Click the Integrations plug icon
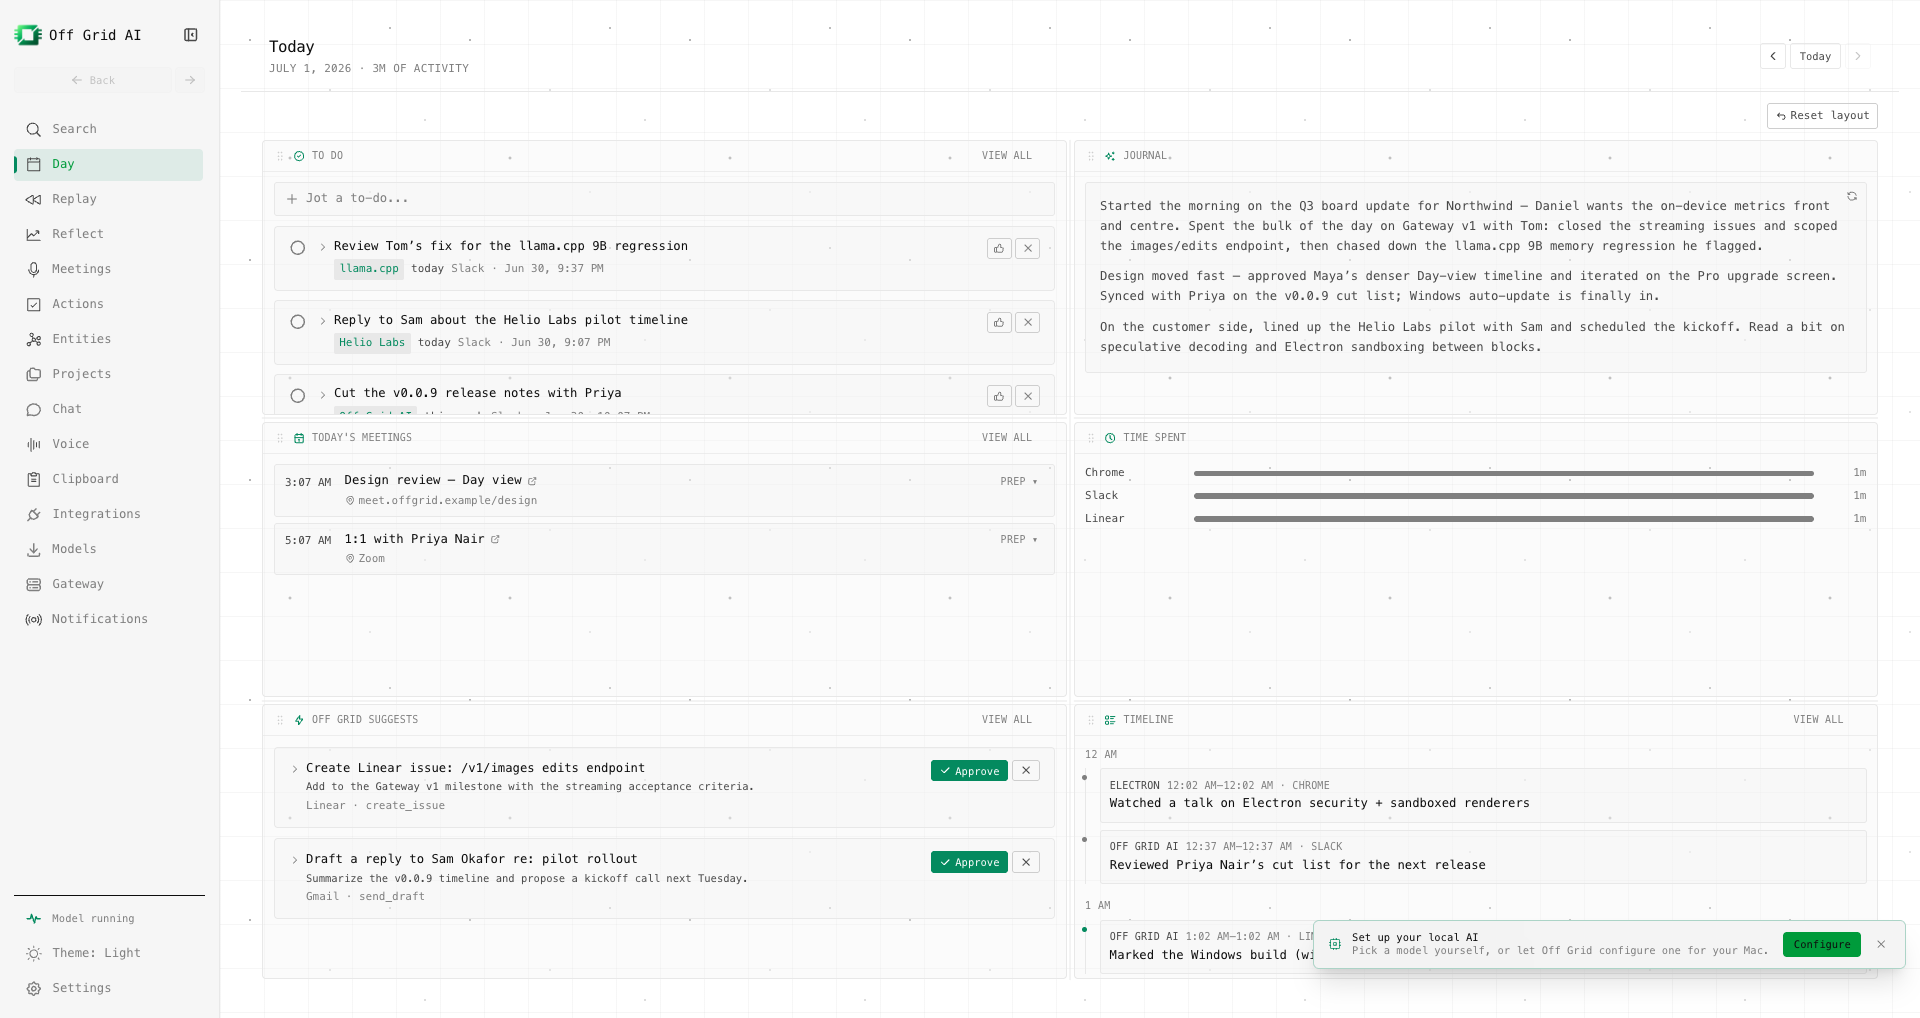 coord(34,514)
